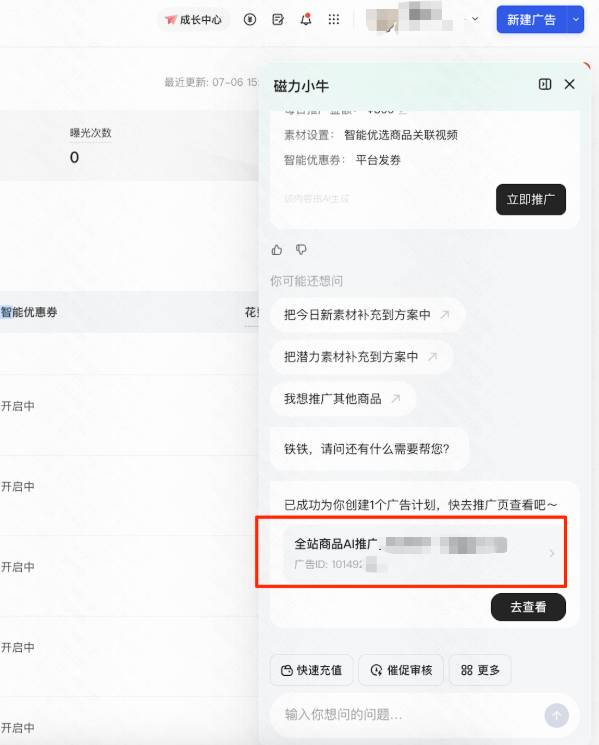
Task: Click the 快速充值 quick action
Action: pos(312,670)
